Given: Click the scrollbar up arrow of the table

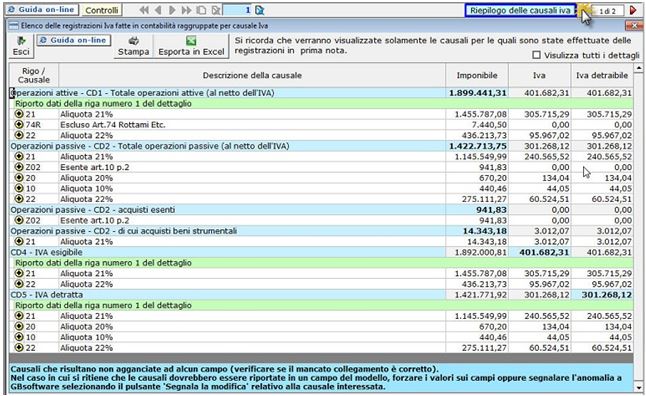Looking at the screenshot, I should click(639, 68).
